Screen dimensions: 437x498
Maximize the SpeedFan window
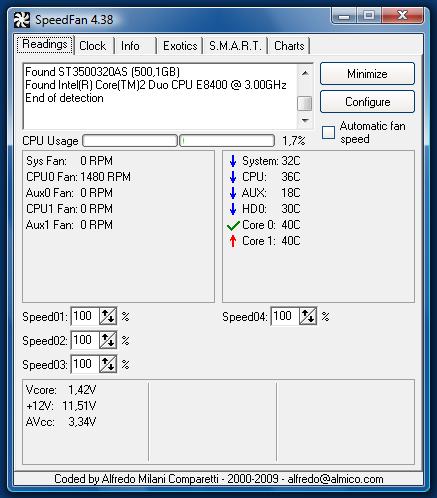pos(369,16)
